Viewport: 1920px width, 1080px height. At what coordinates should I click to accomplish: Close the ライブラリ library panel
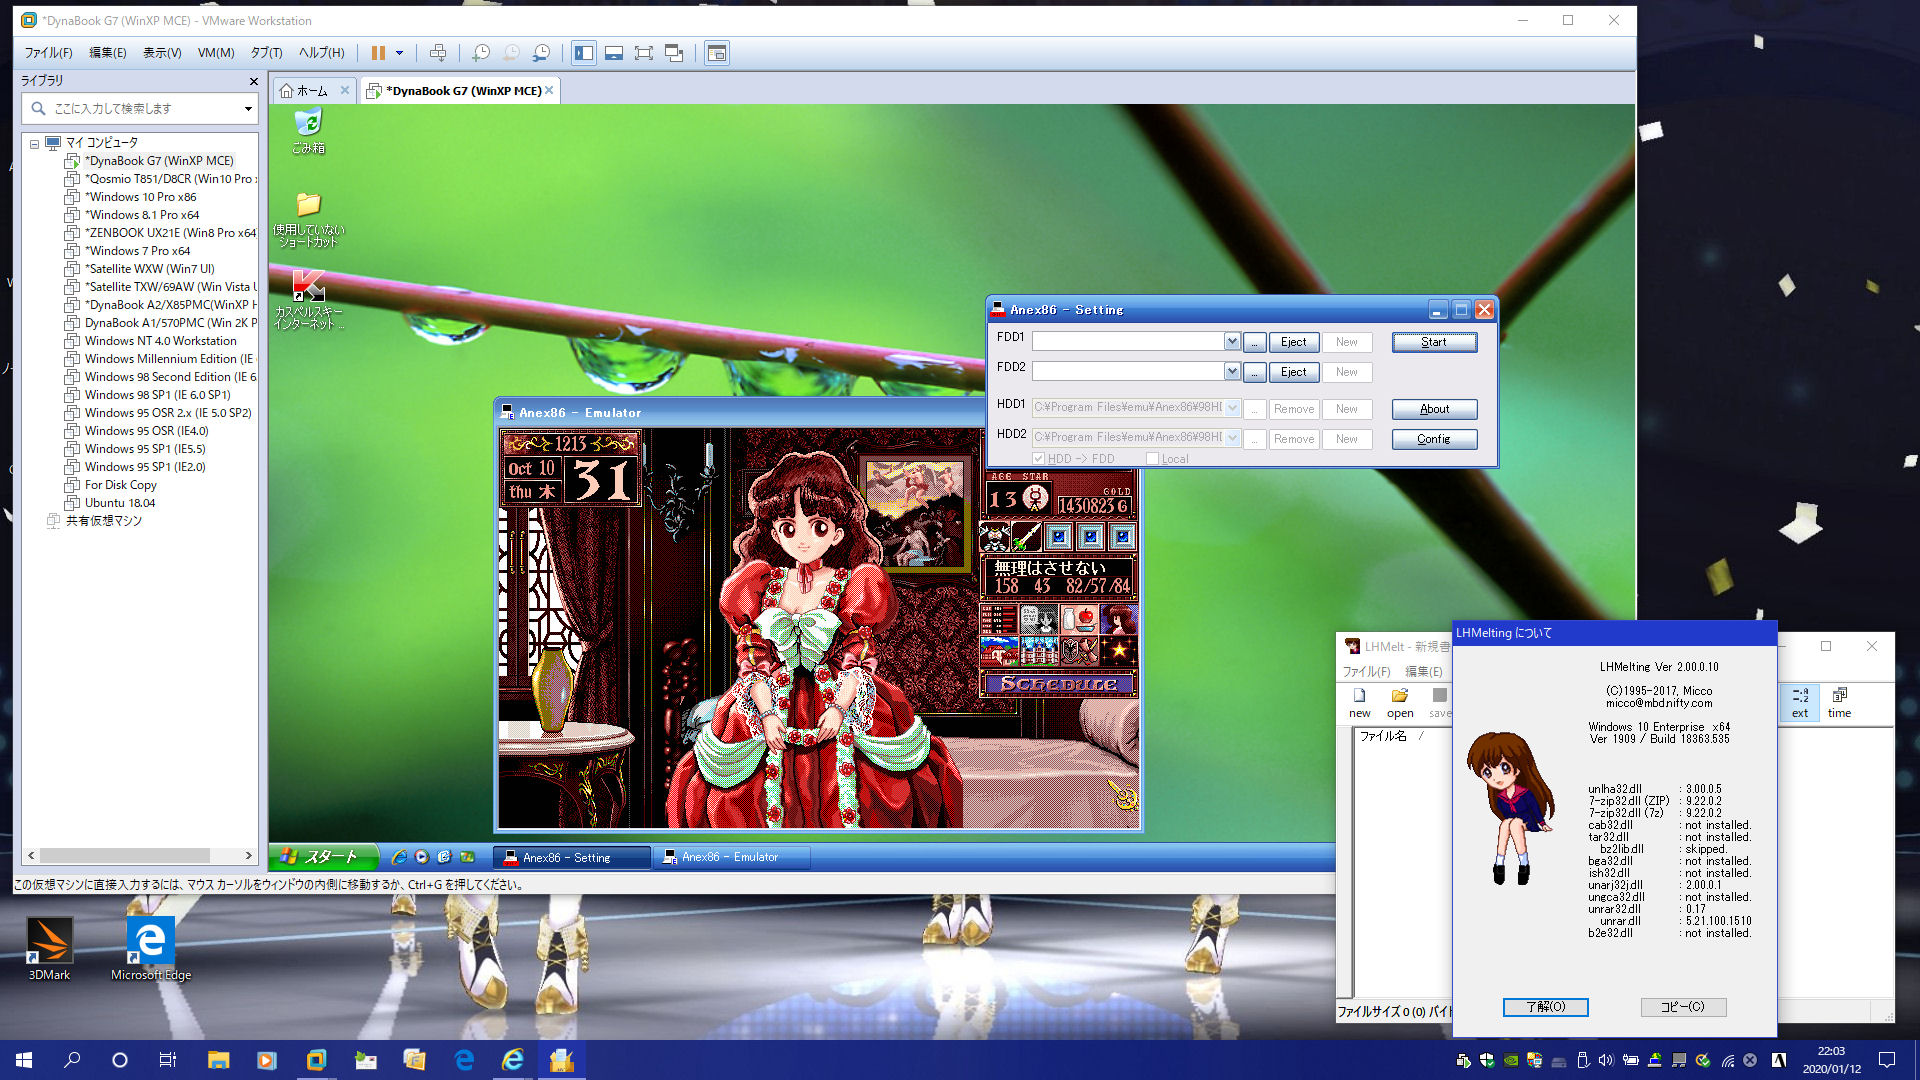[x=253, y=81]
